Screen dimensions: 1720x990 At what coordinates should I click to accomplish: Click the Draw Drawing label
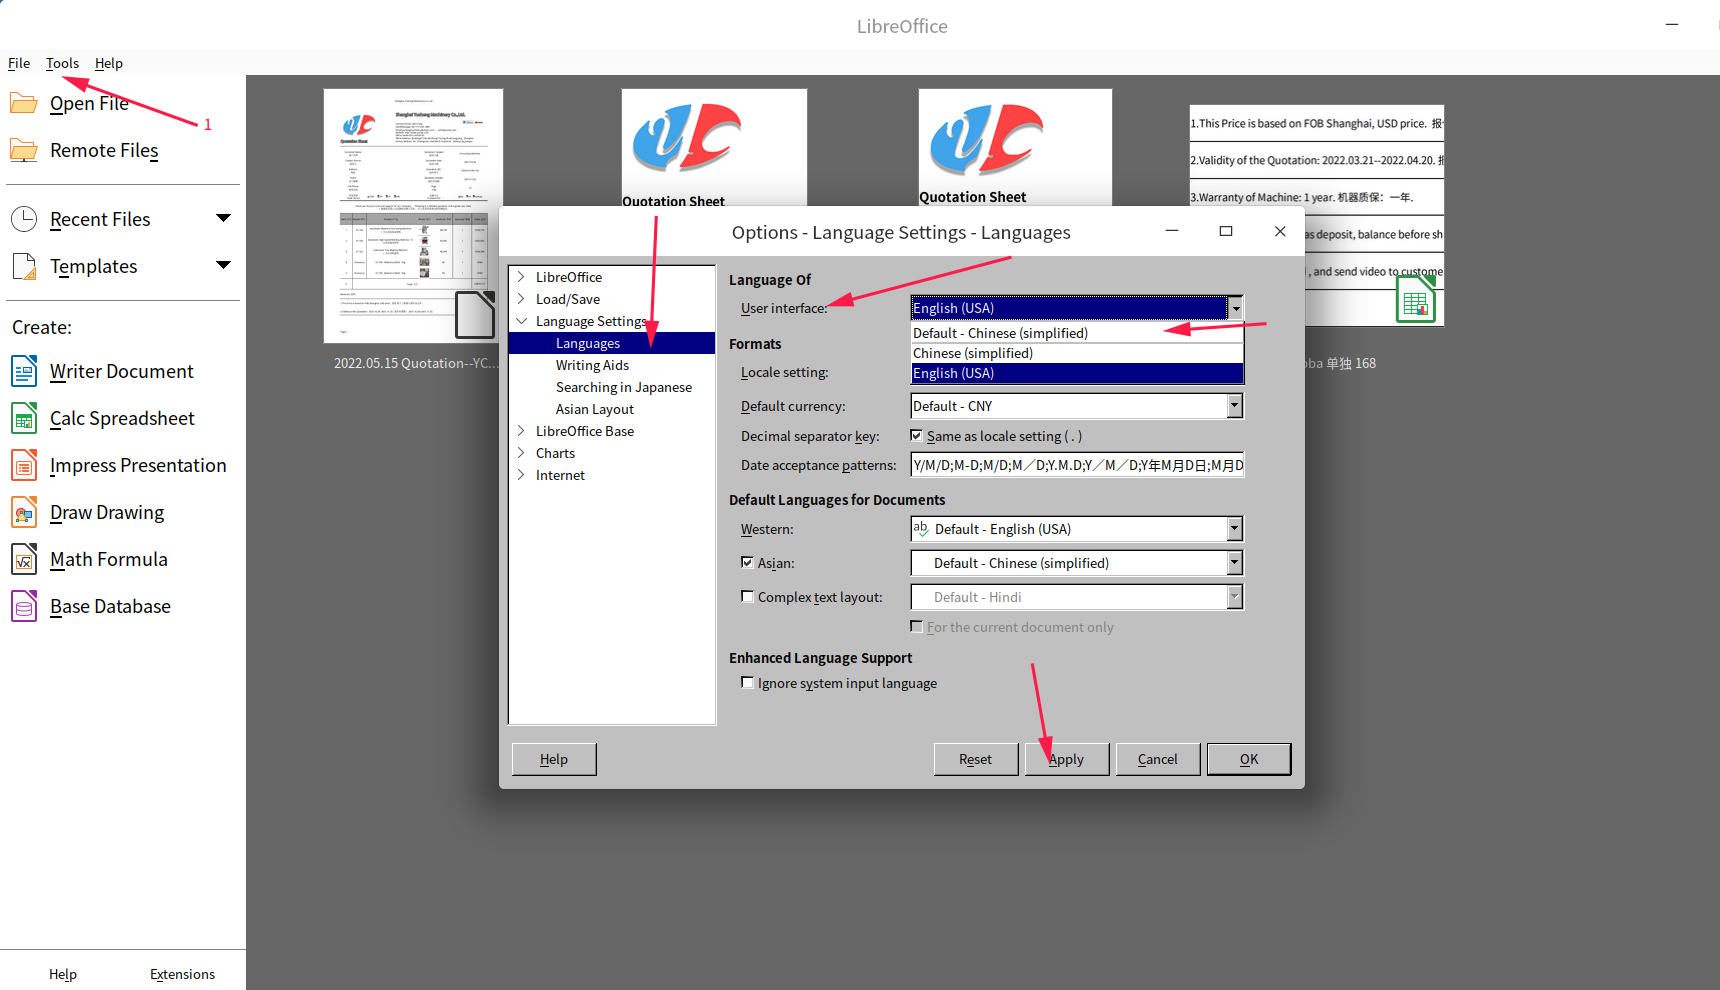(x=107, y=512)
